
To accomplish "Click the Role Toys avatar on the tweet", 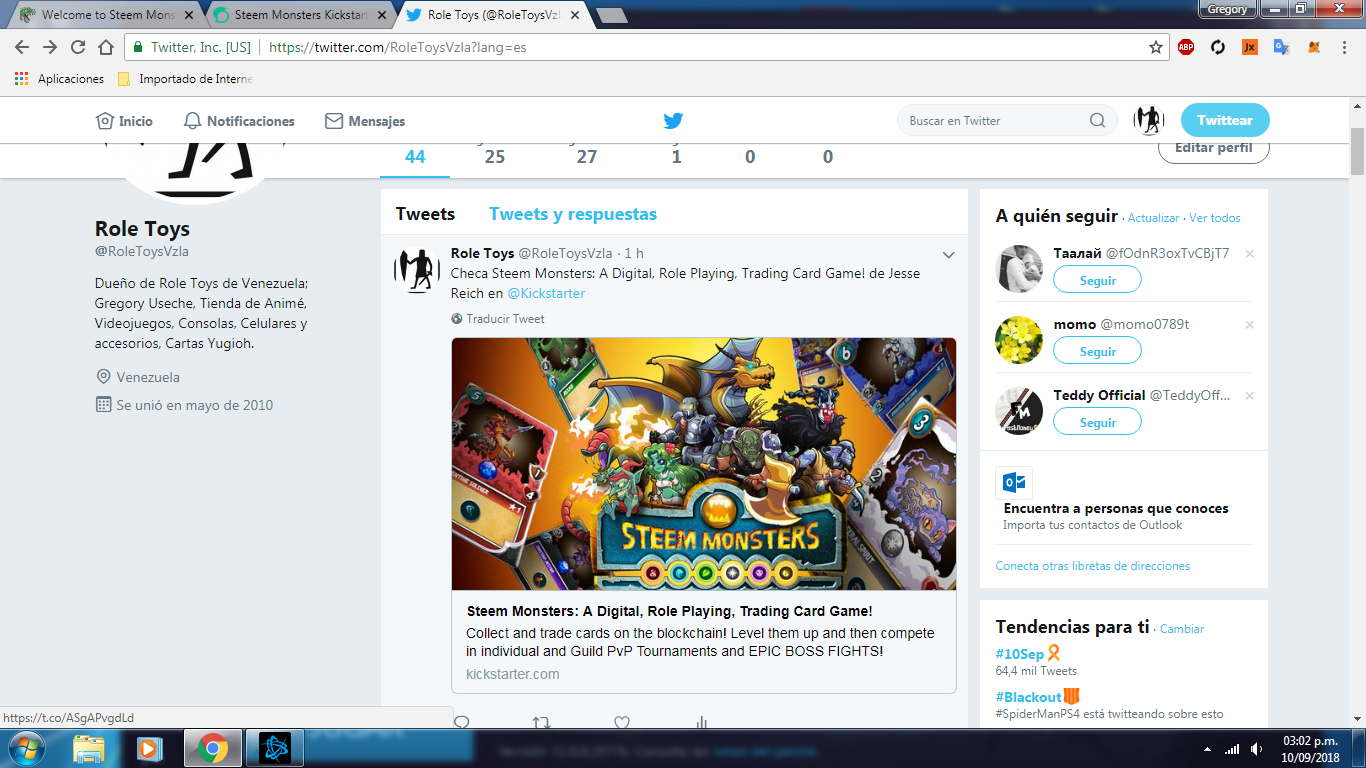I will point(417,270).
